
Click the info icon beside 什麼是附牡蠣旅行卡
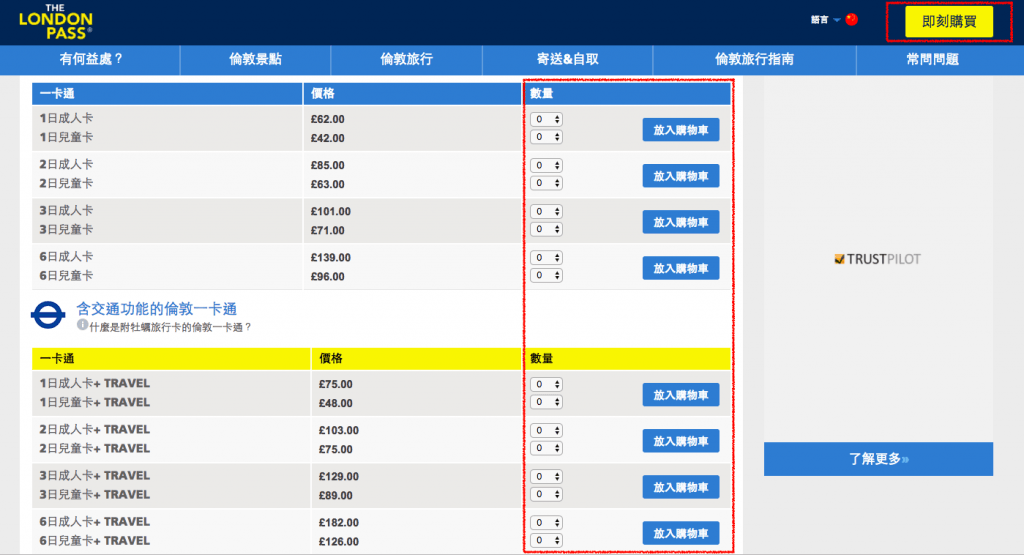tap(82, 325)
